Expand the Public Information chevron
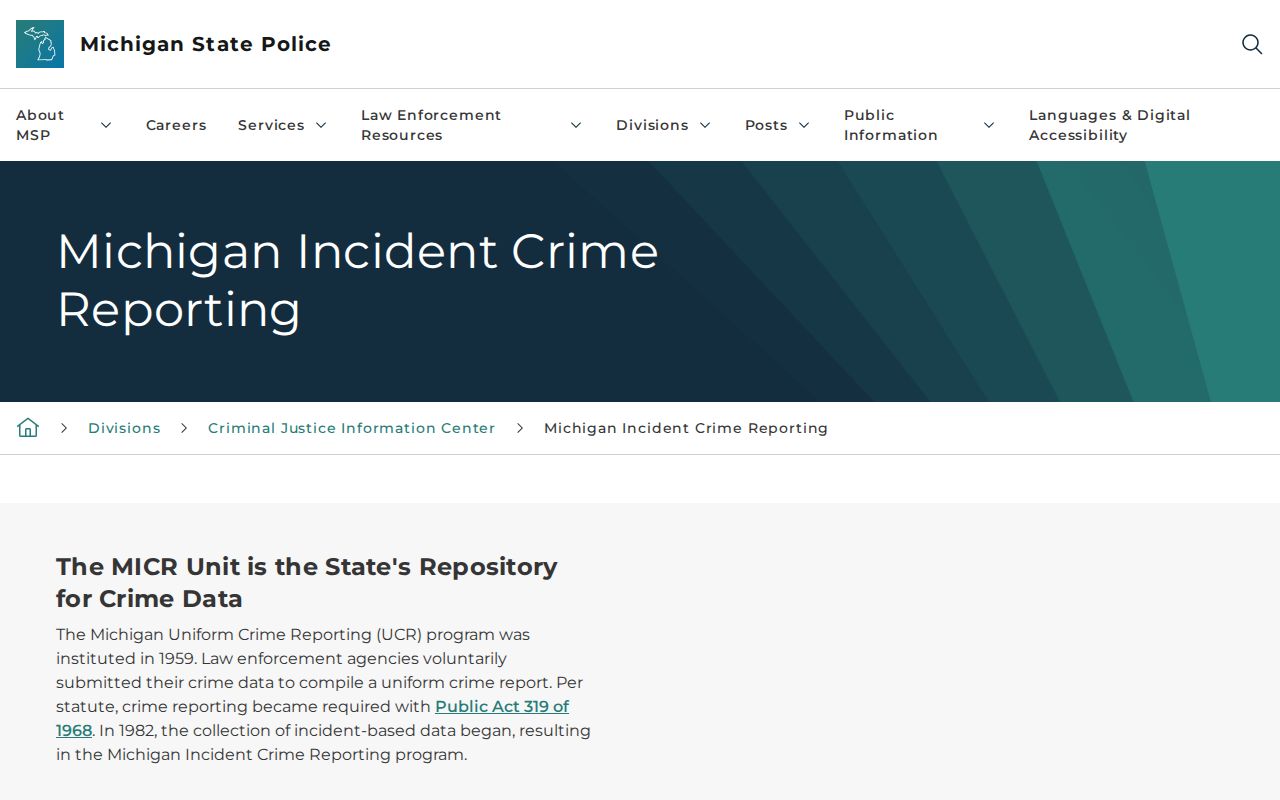The image size is (1280, 800). (x=989, y=125)
